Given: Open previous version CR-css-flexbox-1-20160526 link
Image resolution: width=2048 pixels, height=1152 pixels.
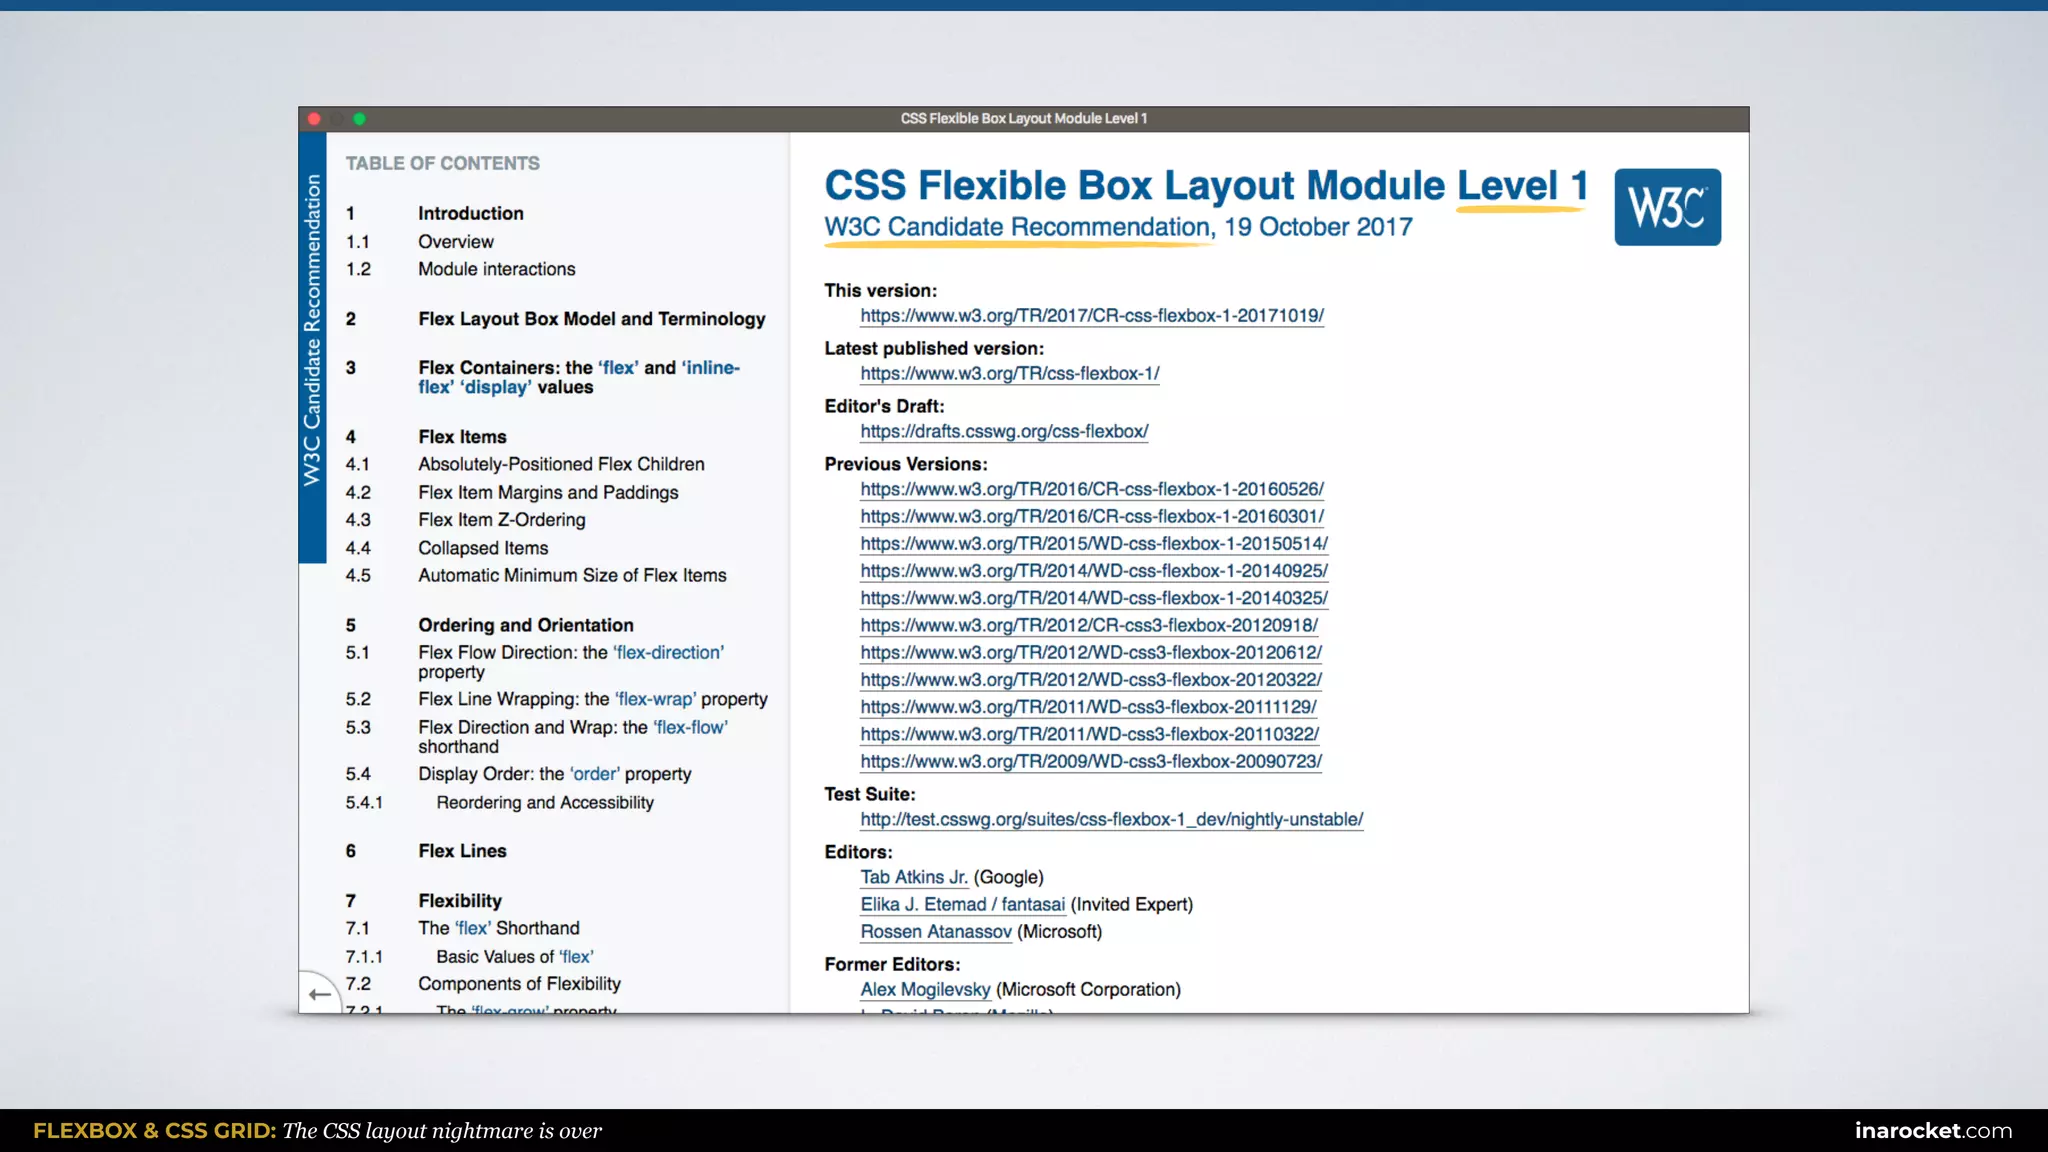Looking at the screenshot, I should (x=1091, y=490).
